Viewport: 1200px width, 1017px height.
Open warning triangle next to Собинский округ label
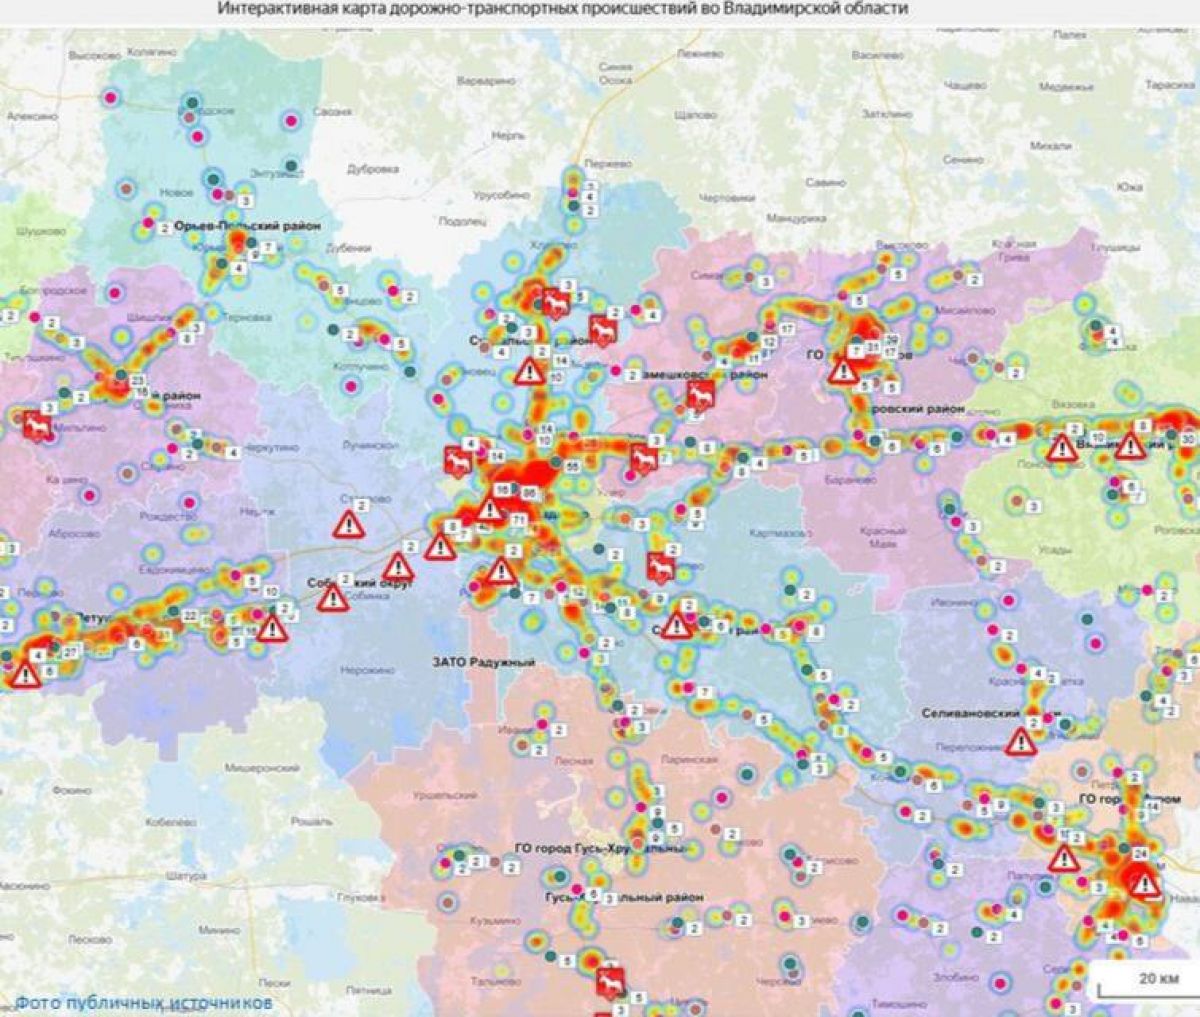332,598
